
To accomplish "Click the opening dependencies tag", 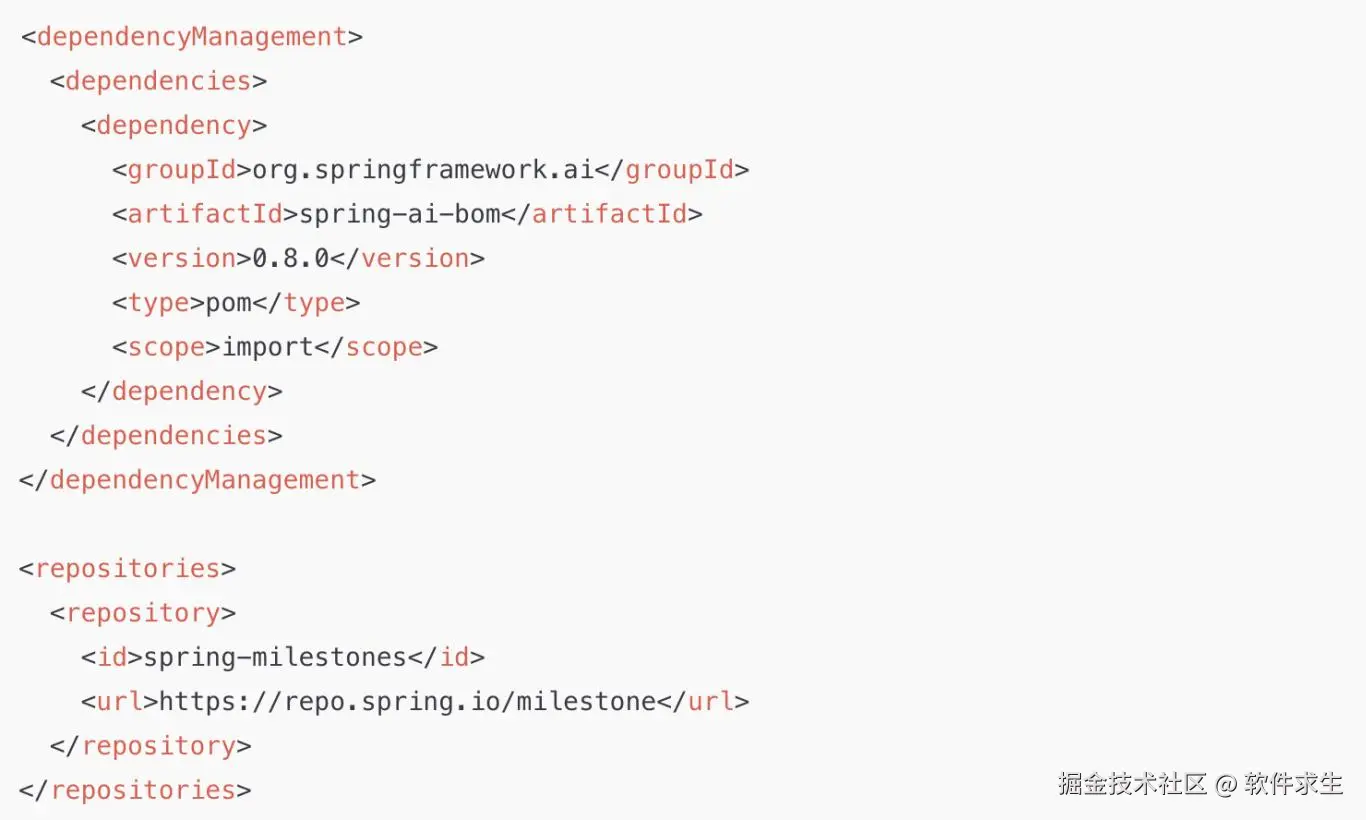I will (x=158, y=81).
